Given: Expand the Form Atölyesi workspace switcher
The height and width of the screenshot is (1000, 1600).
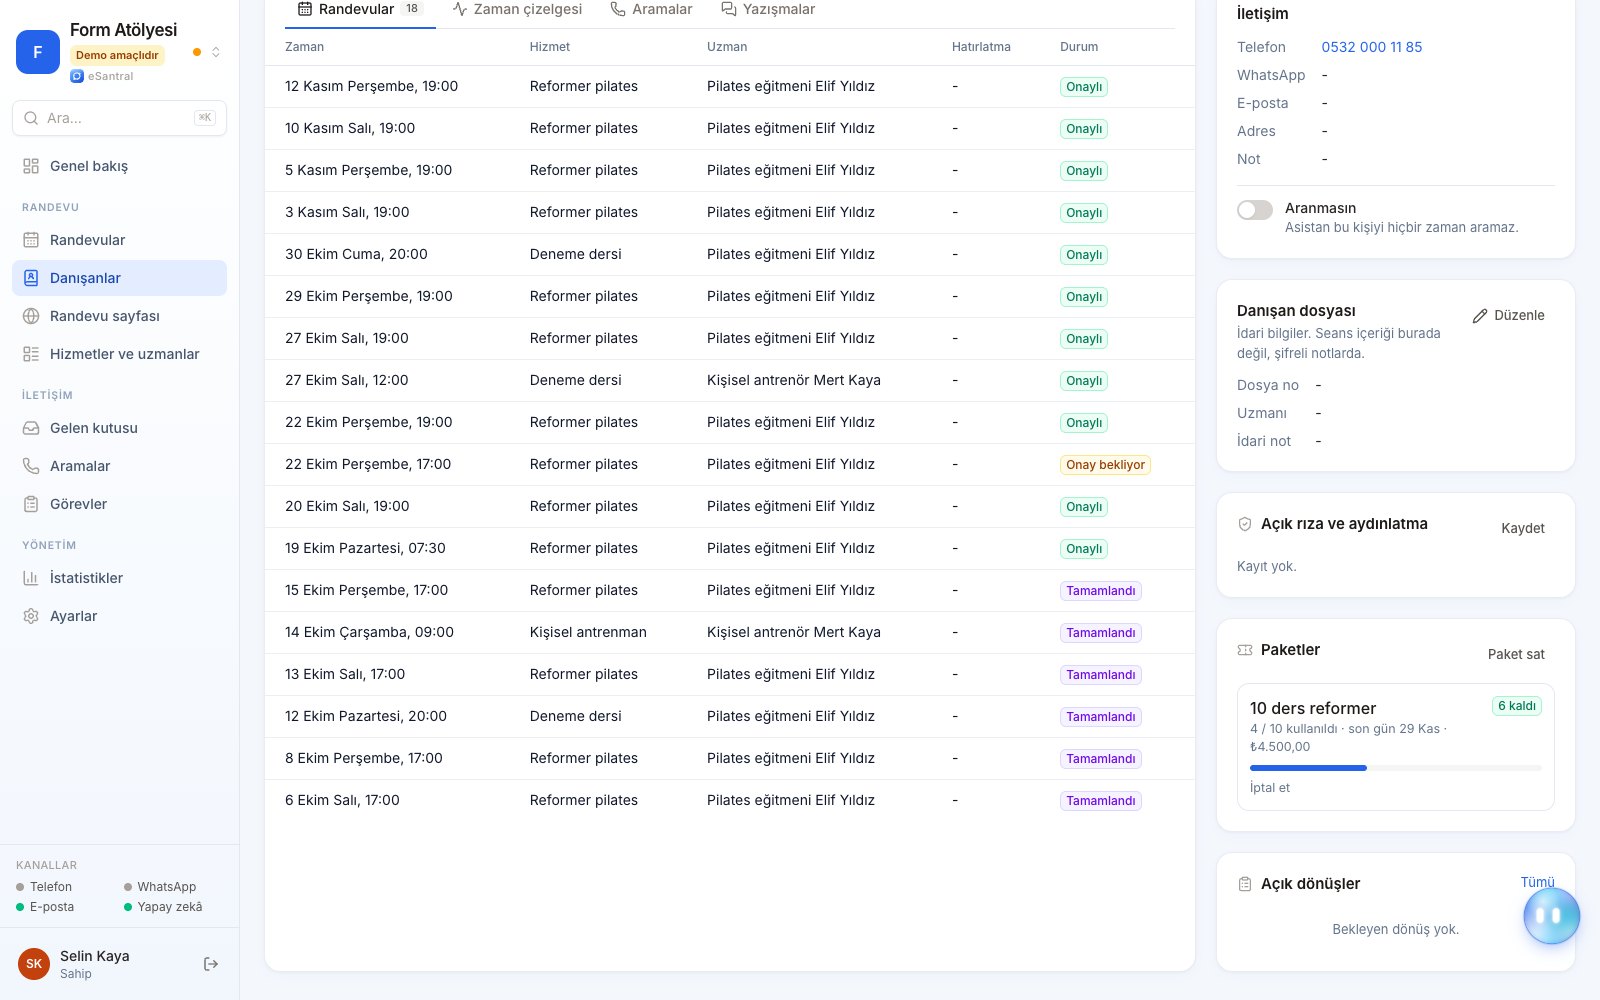Looking at the screenshot, I should [216, 52].
